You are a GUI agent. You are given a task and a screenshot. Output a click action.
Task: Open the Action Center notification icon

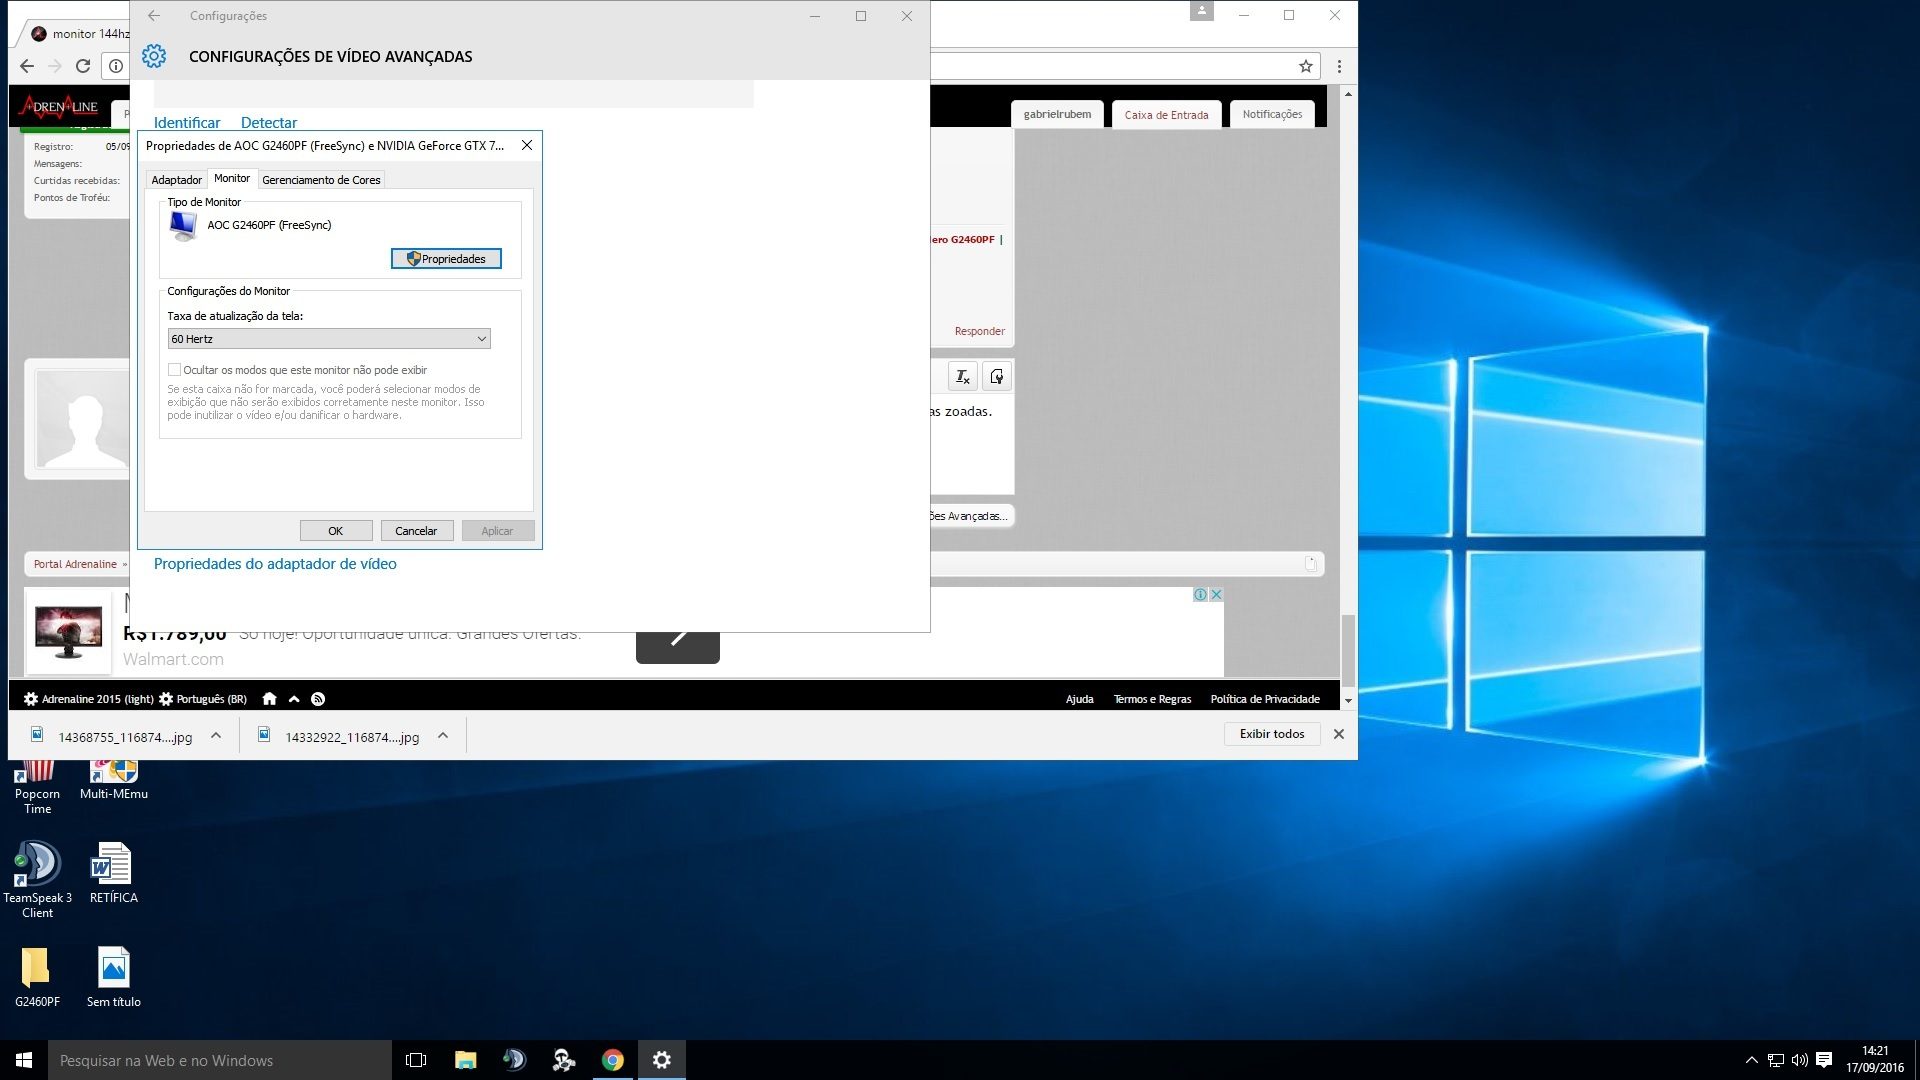click(x=1824, y=1060)
